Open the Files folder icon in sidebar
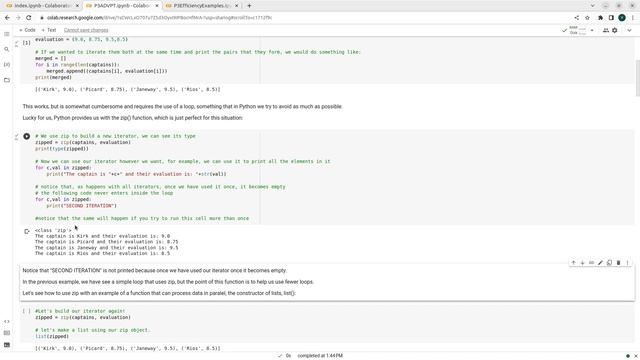The height and width of the screenshot is (360, 640). [7, 80]
